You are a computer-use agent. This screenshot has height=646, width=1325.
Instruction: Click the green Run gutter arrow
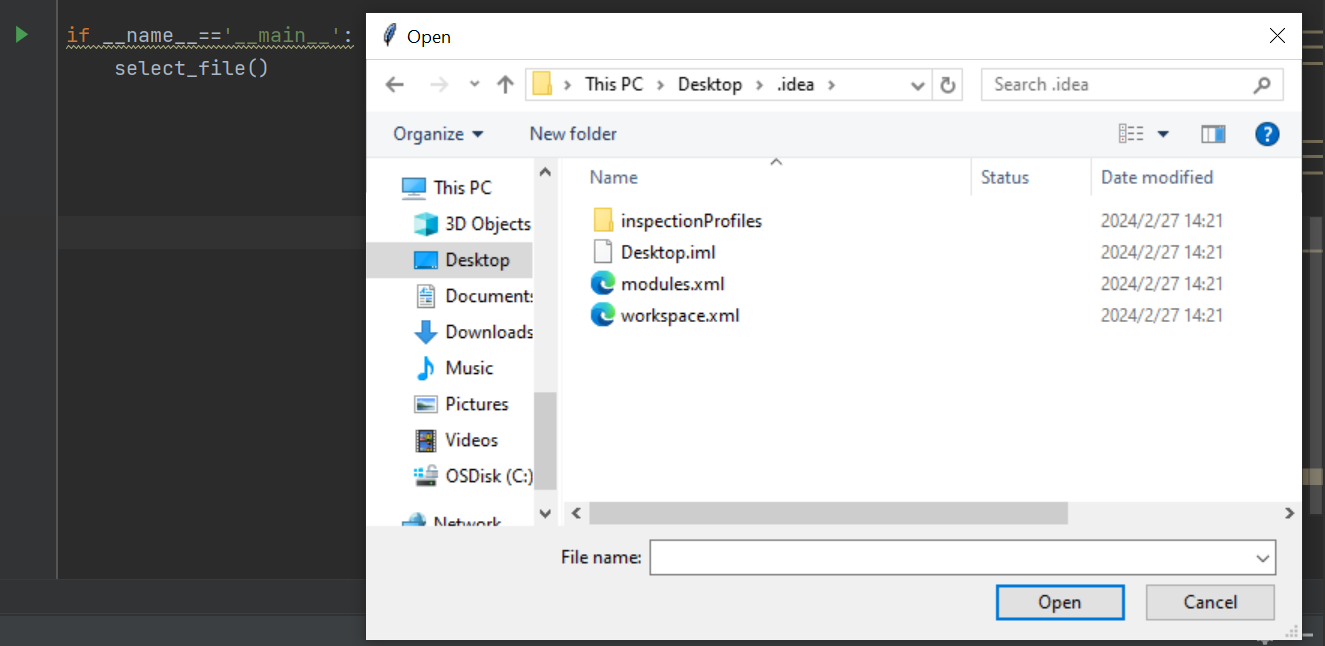click(x=21, y=35)
